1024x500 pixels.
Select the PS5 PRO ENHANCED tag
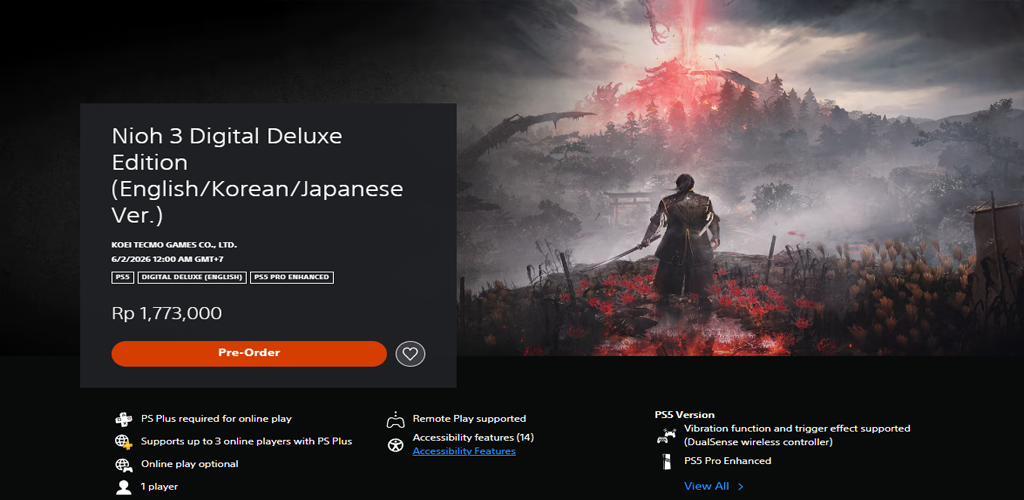tap(292, 277)
